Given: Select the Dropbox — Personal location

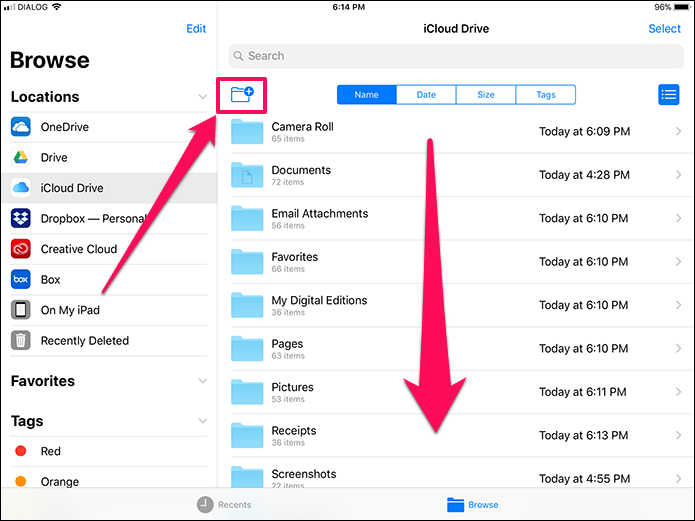Looking at the screenshot, I should (109, 219).
